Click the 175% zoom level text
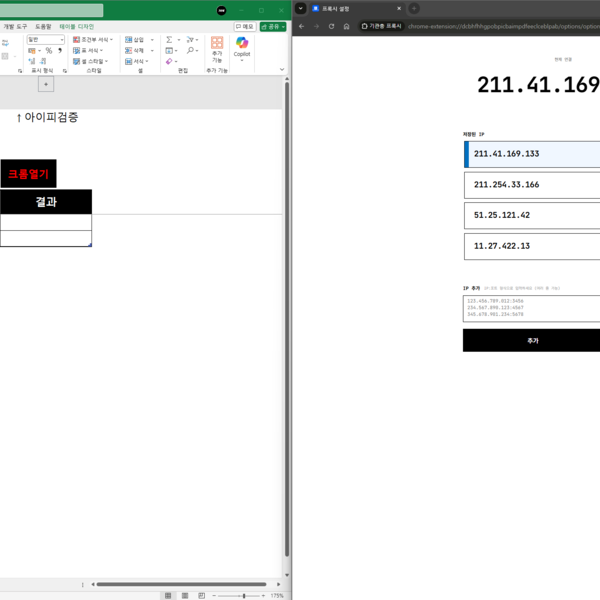This screenshot has width=600, height=600. 277,596
